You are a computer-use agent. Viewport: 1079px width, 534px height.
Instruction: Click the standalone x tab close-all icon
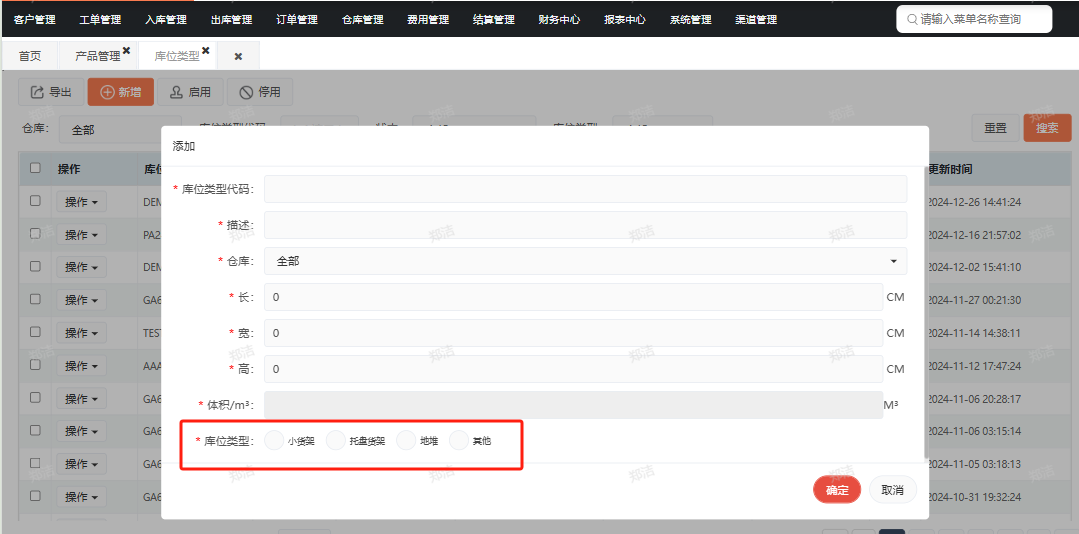(x=238, y=56)
